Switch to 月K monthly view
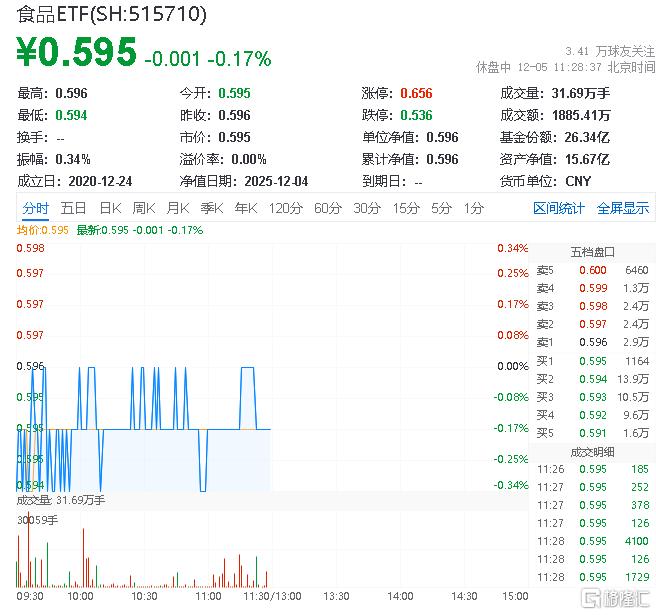 coord(178,208)
